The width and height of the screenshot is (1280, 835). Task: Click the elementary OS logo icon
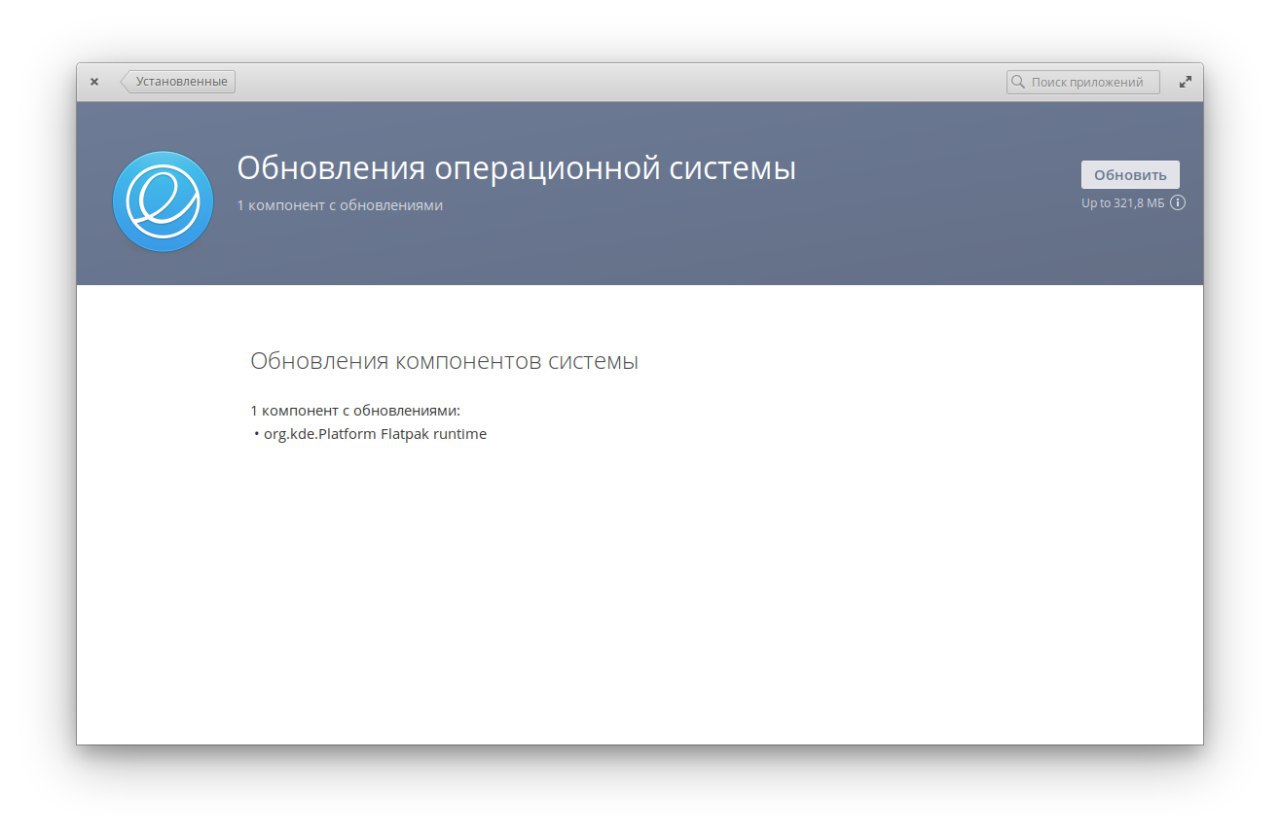[x=163, y=201]
